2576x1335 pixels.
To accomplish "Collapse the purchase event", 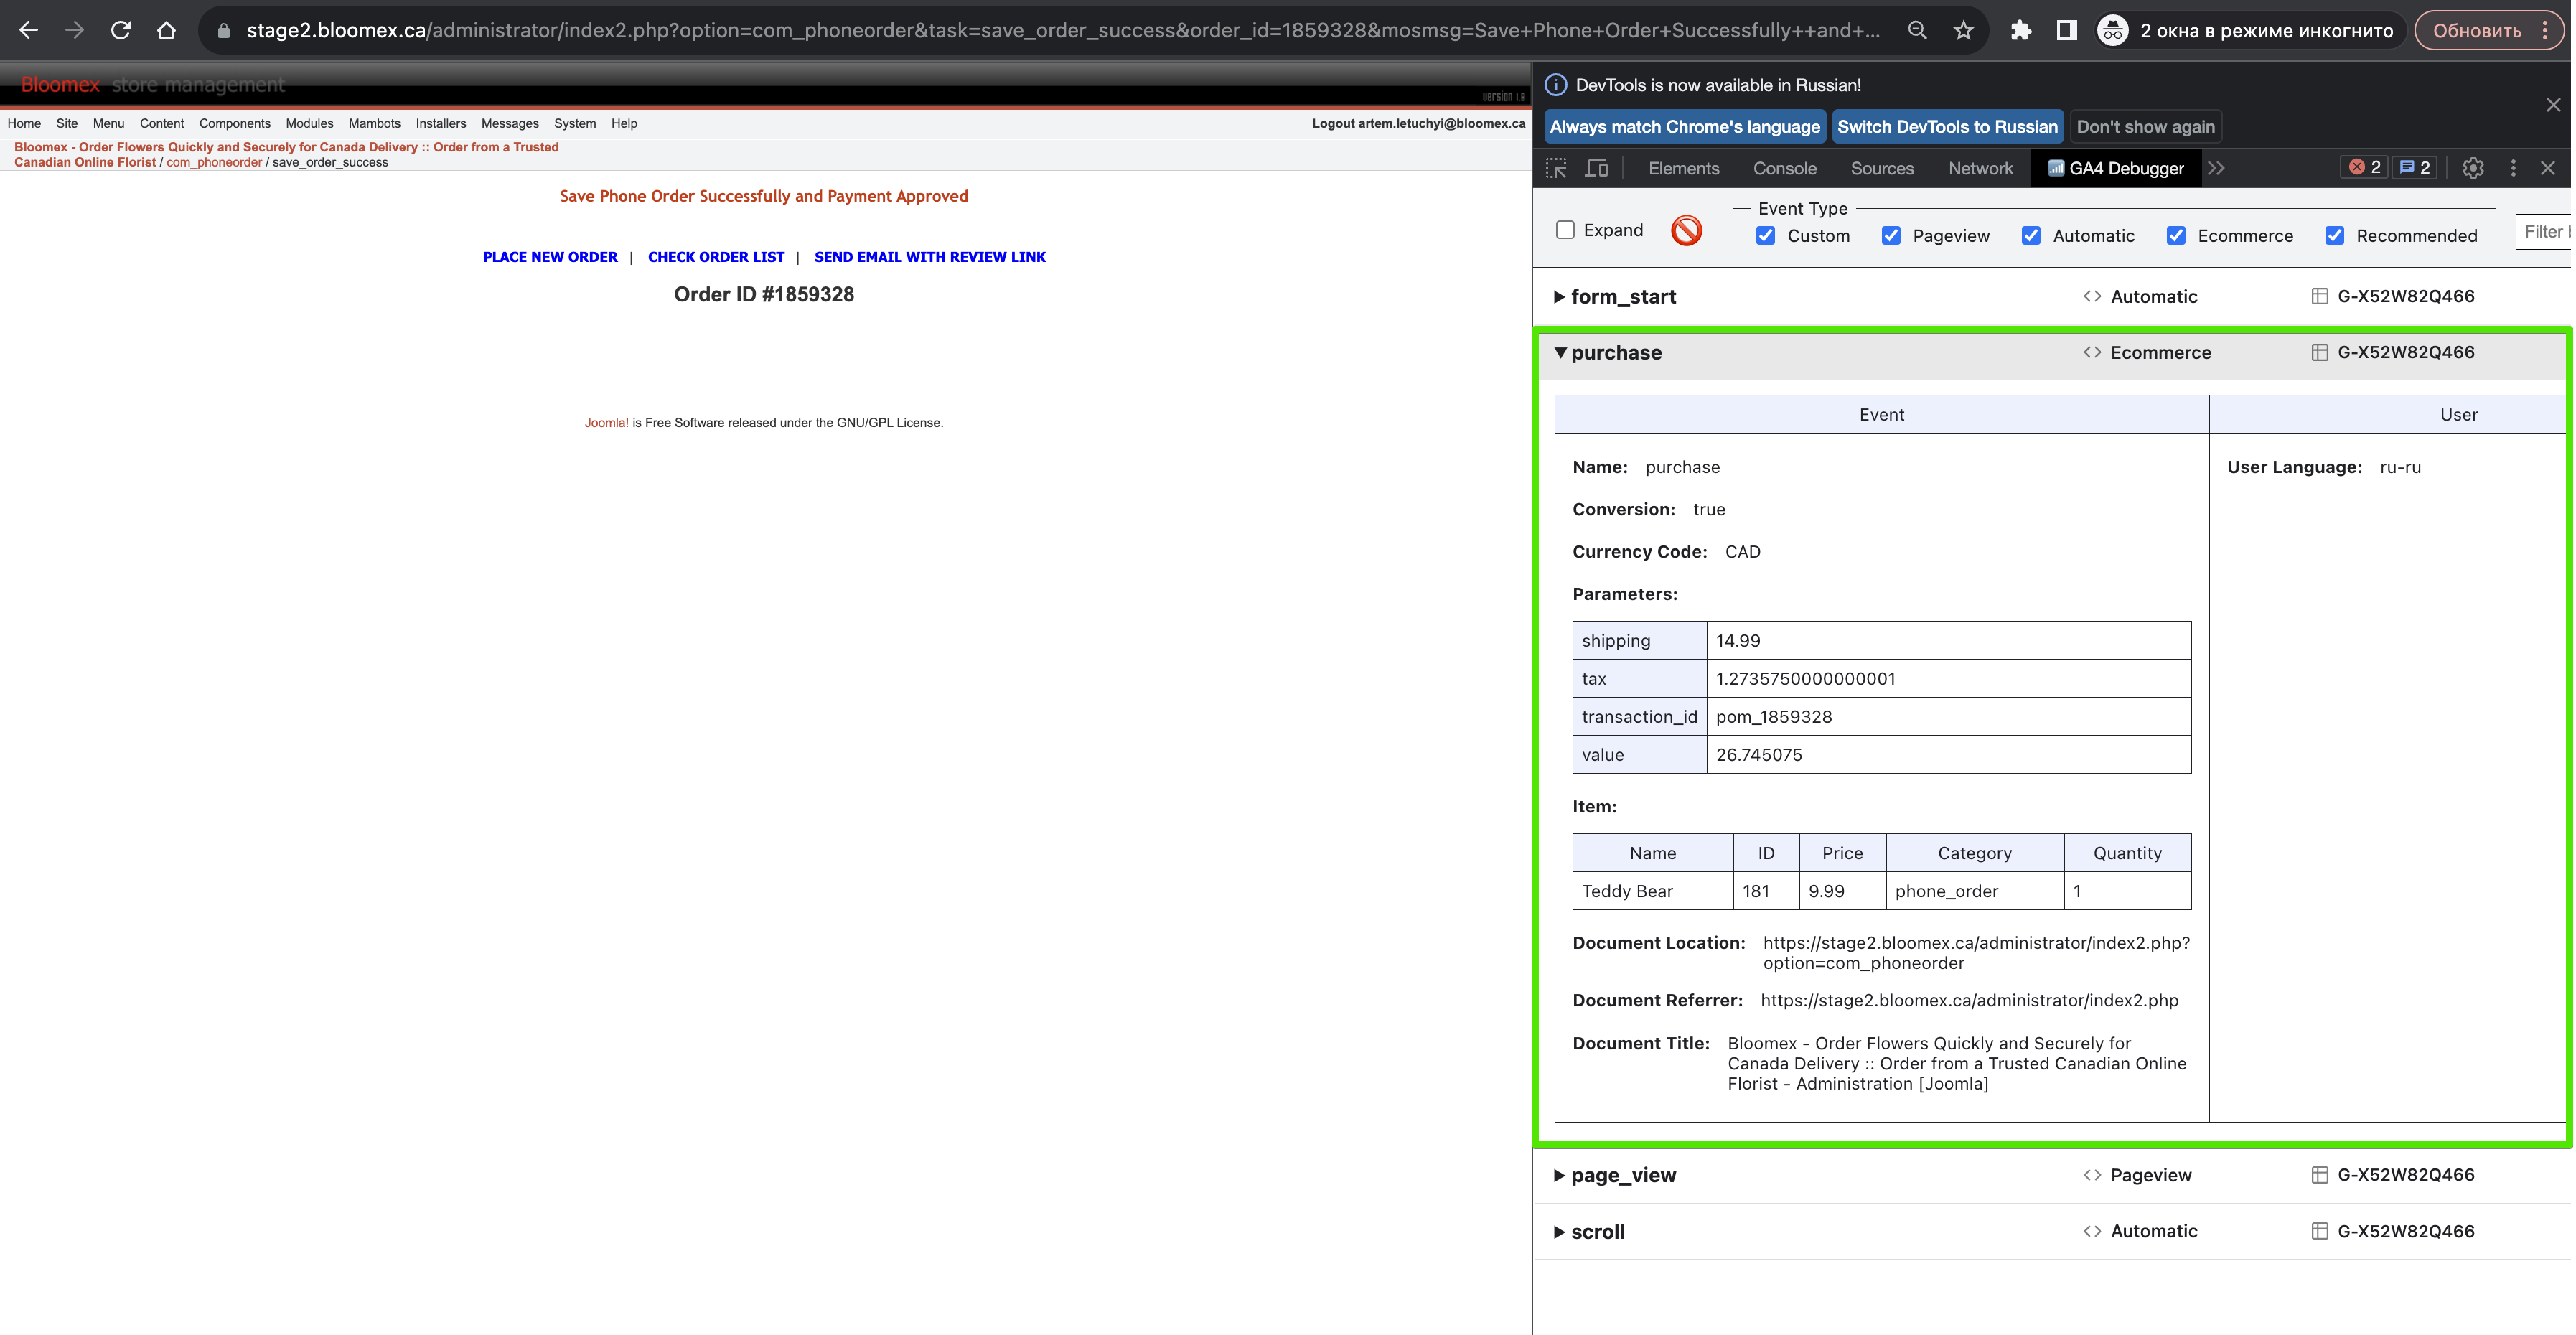I will pyautogui.click(x=1560, y=353).
